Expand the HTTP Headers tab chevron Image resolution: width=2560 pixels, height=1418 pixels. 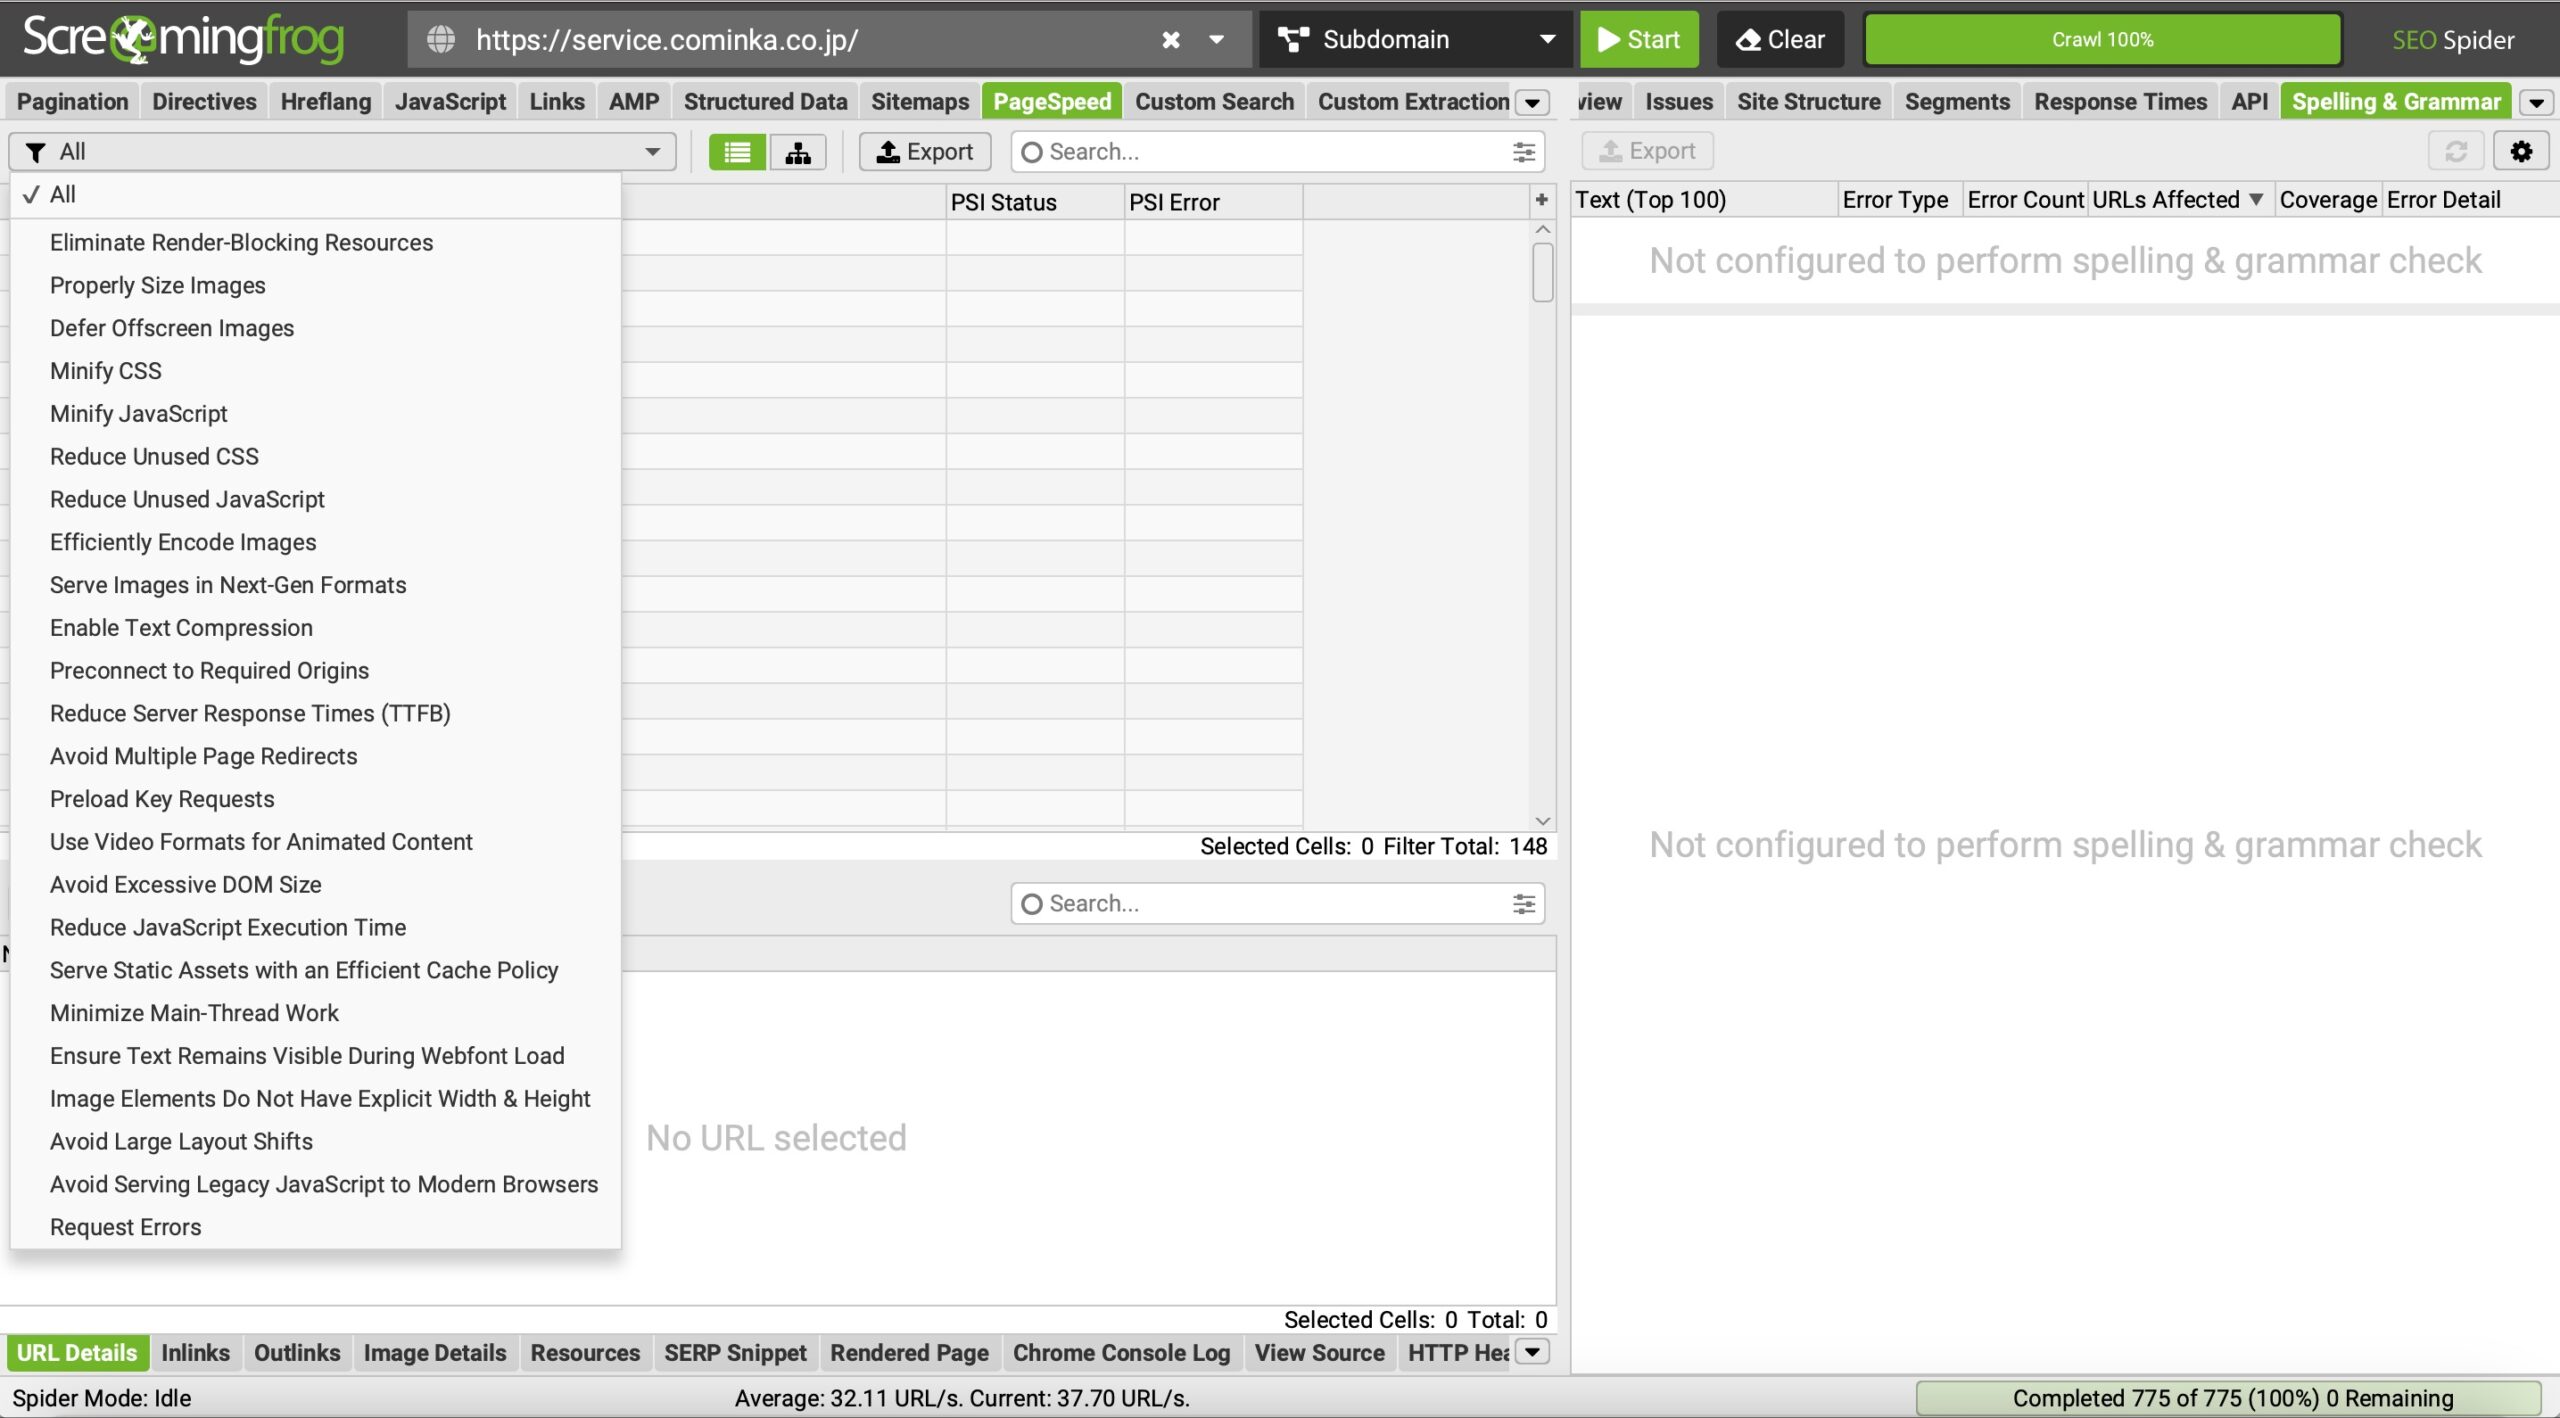(1532, 1352)
